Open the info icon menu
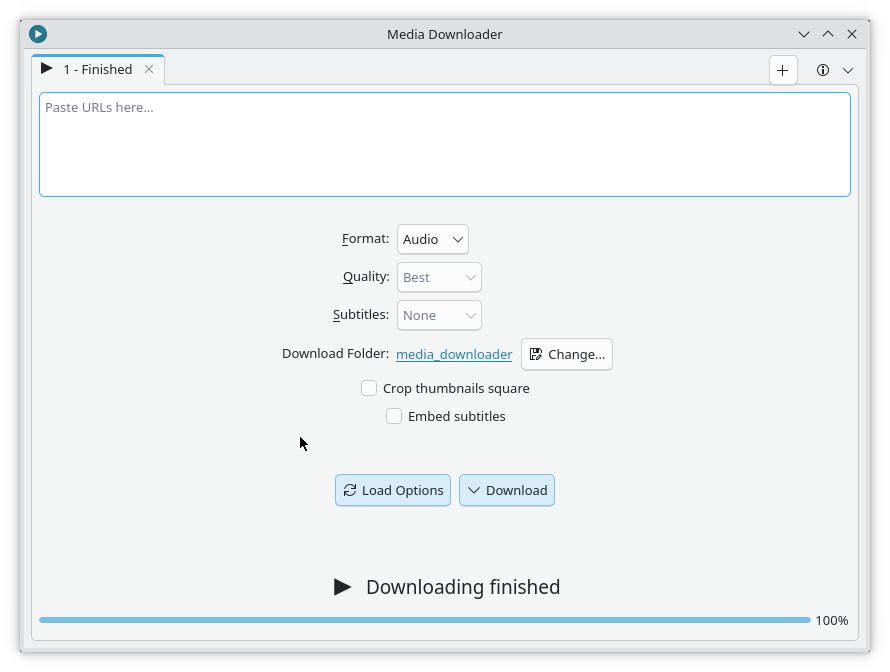890x672 pixels. [x=823, y=70]
